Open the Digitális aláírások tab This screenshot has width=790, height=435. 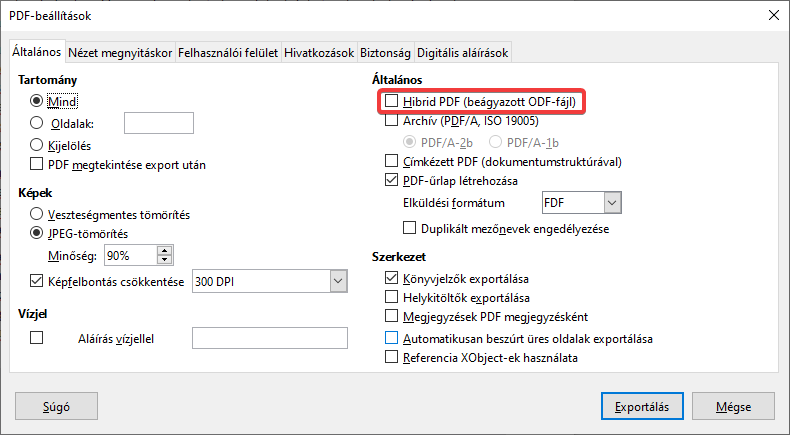click(x=462, y=52)
